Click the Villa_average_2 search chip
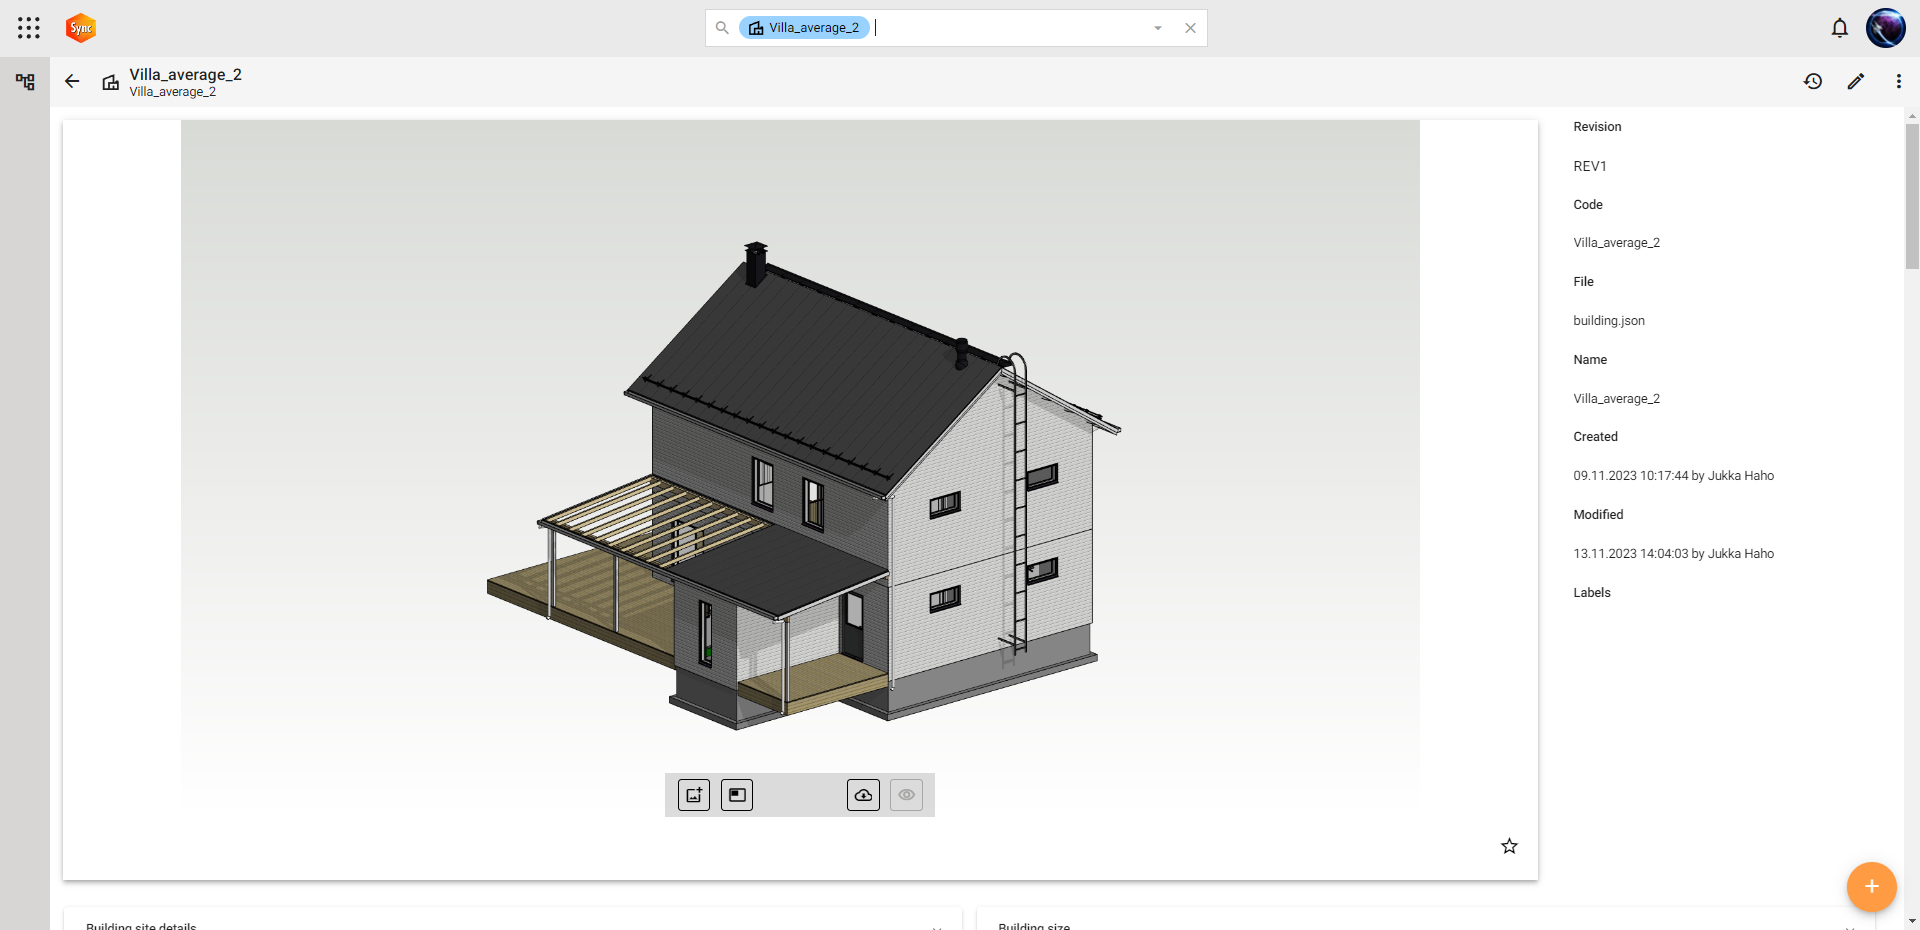Viewport: 1920px width, 930px height. [x=804, y=28]
